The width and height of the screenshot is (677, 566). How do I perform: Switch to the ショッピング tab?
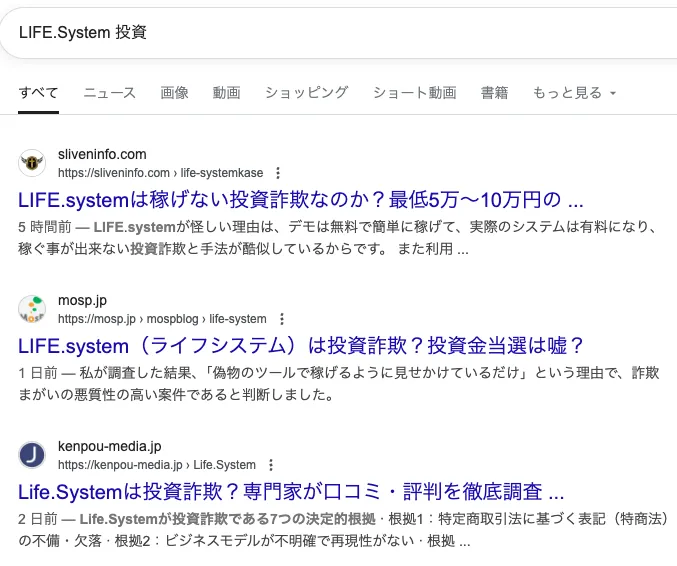(x=307, y=93)
